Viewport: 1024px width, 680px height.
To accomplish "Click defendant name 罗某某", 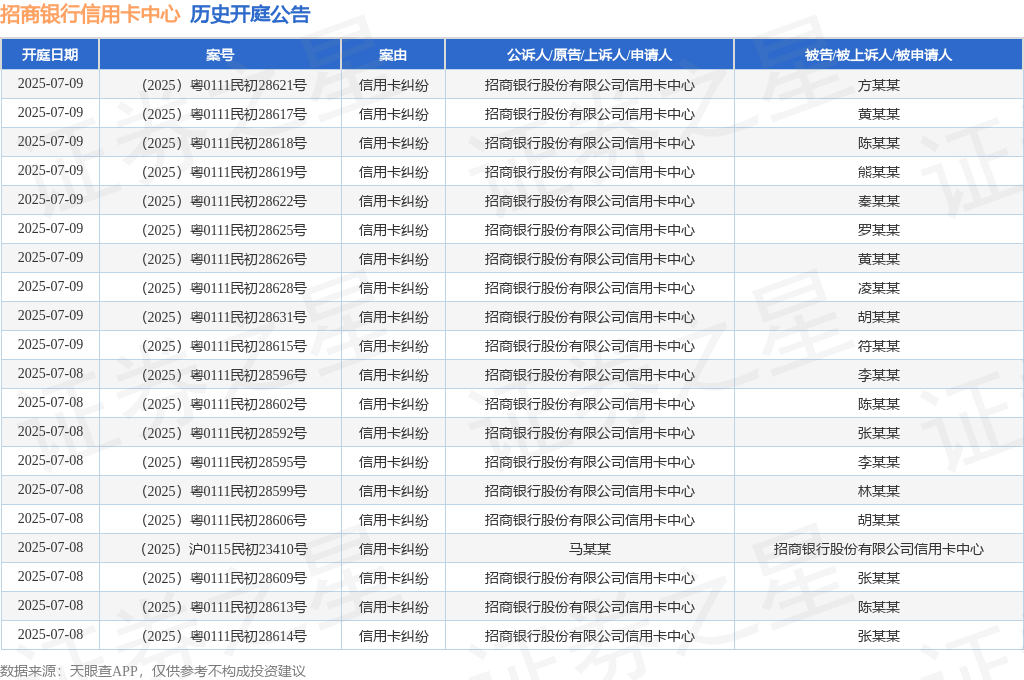I will pos(878,230).
